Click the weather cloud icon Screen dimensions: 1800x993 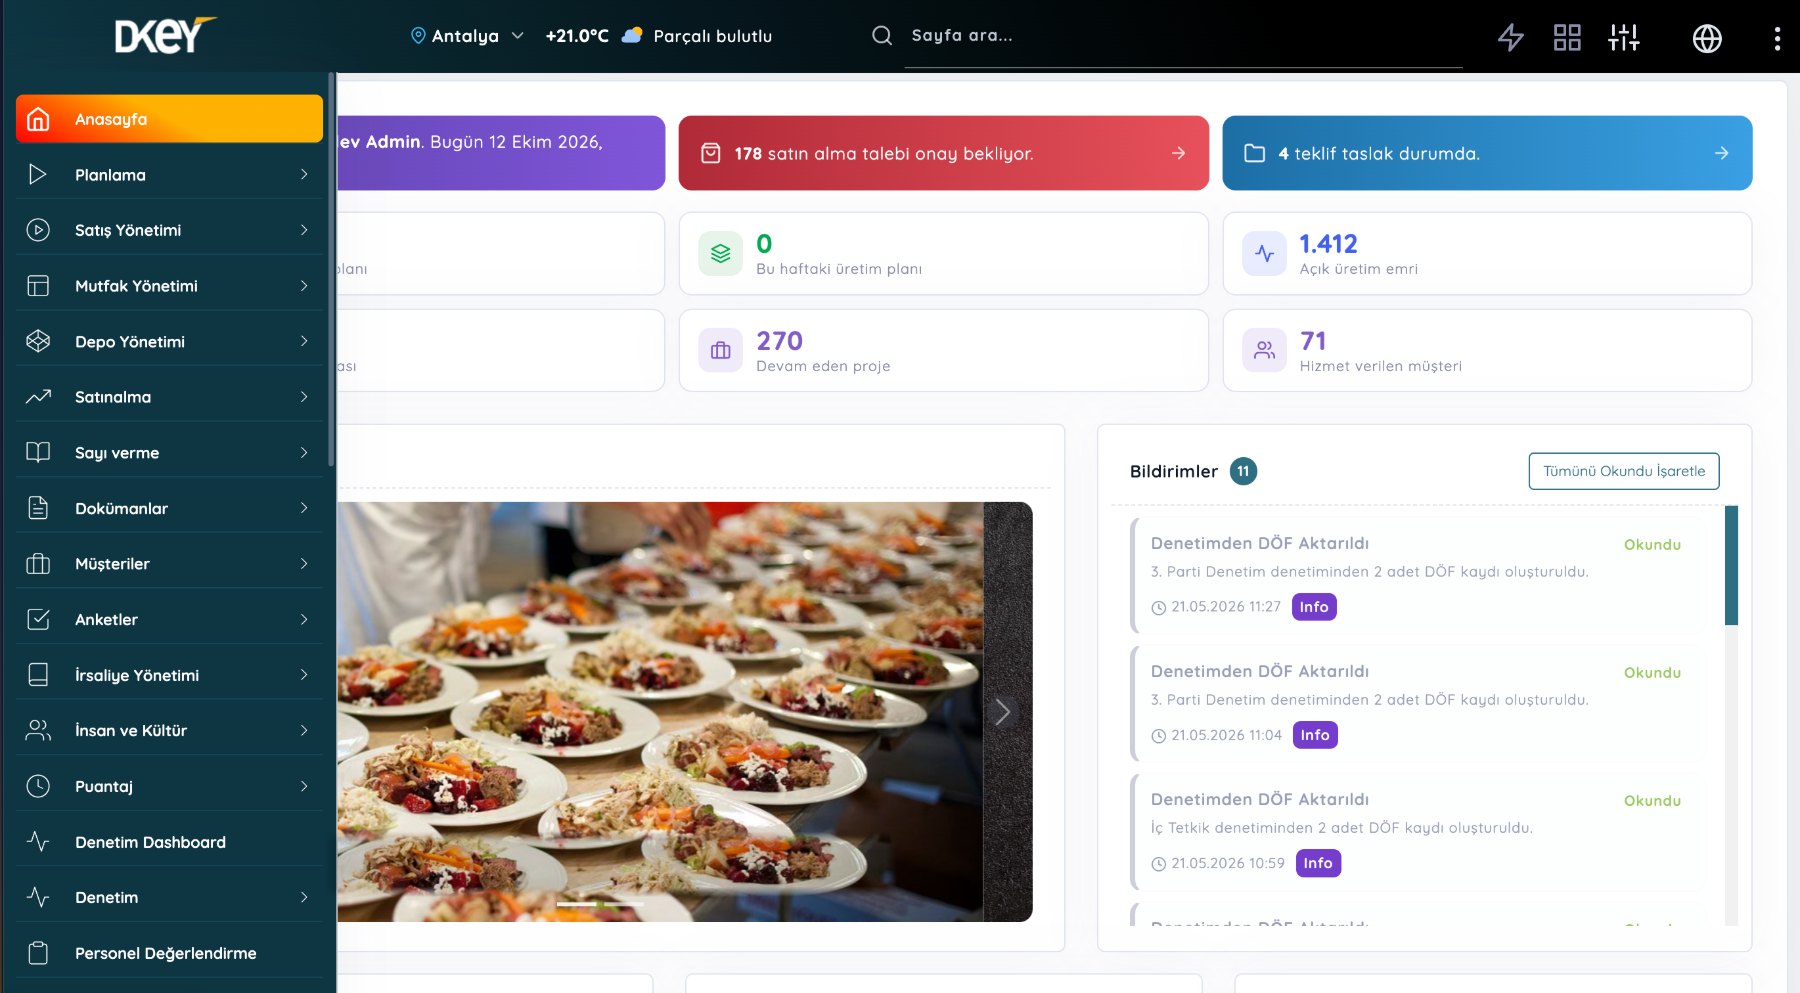pos(632,35)
